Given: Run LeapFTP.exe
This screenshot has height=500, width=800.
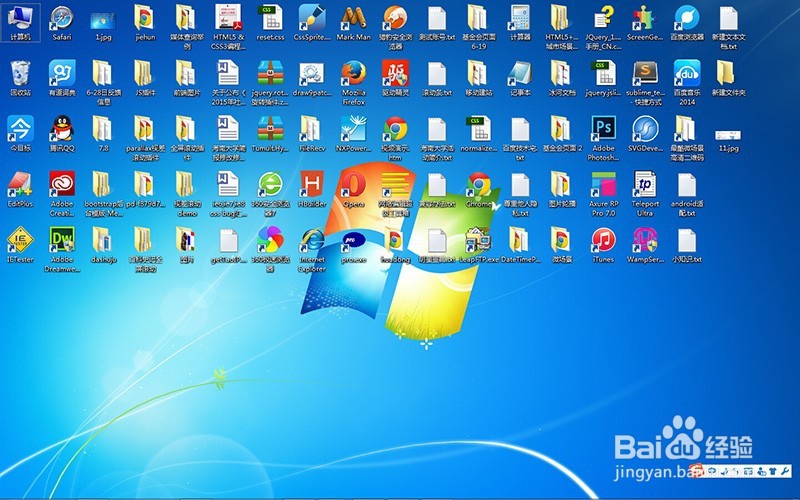Looking at the screenshot, I should pyautogui.click(x=479, y=245).
